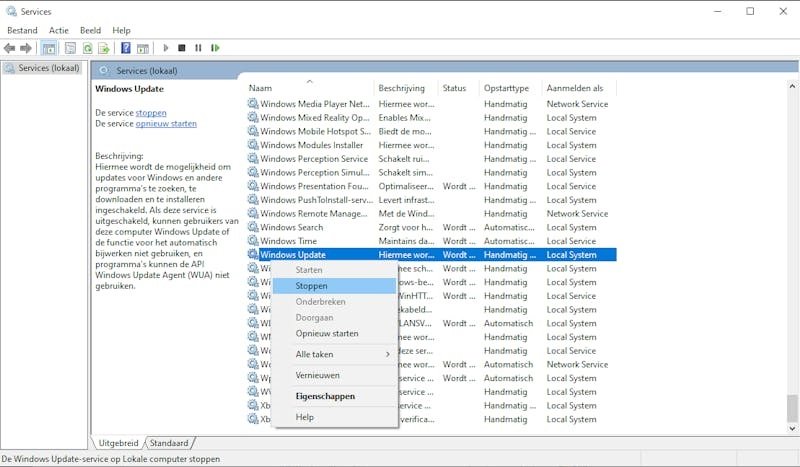Open Eigenschappen from the context menu
This screenshot has height=467, width=800.
334,396
